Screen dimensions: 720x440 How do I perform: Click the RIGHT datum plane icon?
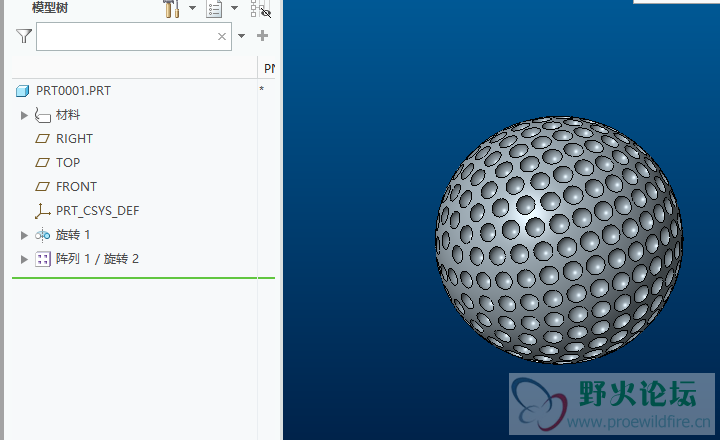(42, 139)
